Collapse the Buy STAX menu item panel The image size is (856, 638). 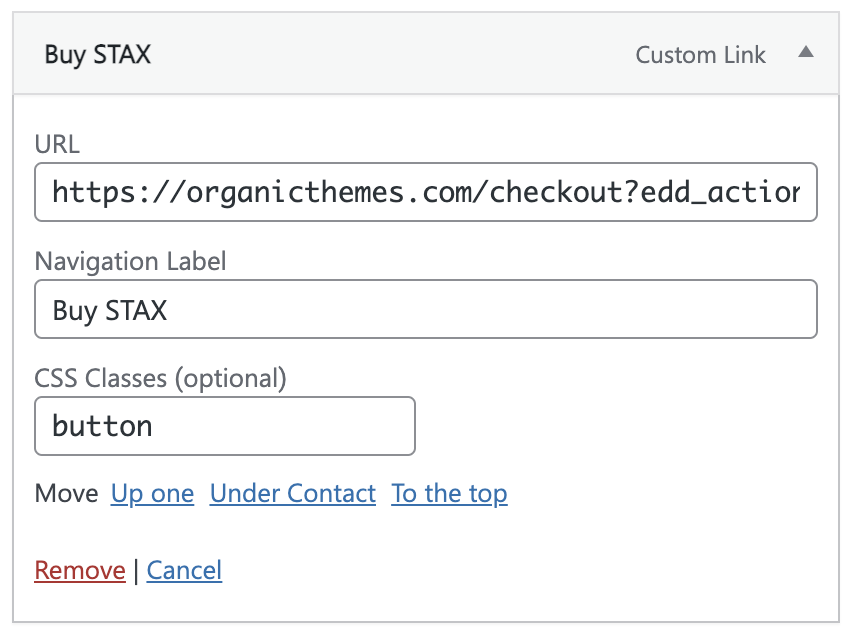point(805,53)
